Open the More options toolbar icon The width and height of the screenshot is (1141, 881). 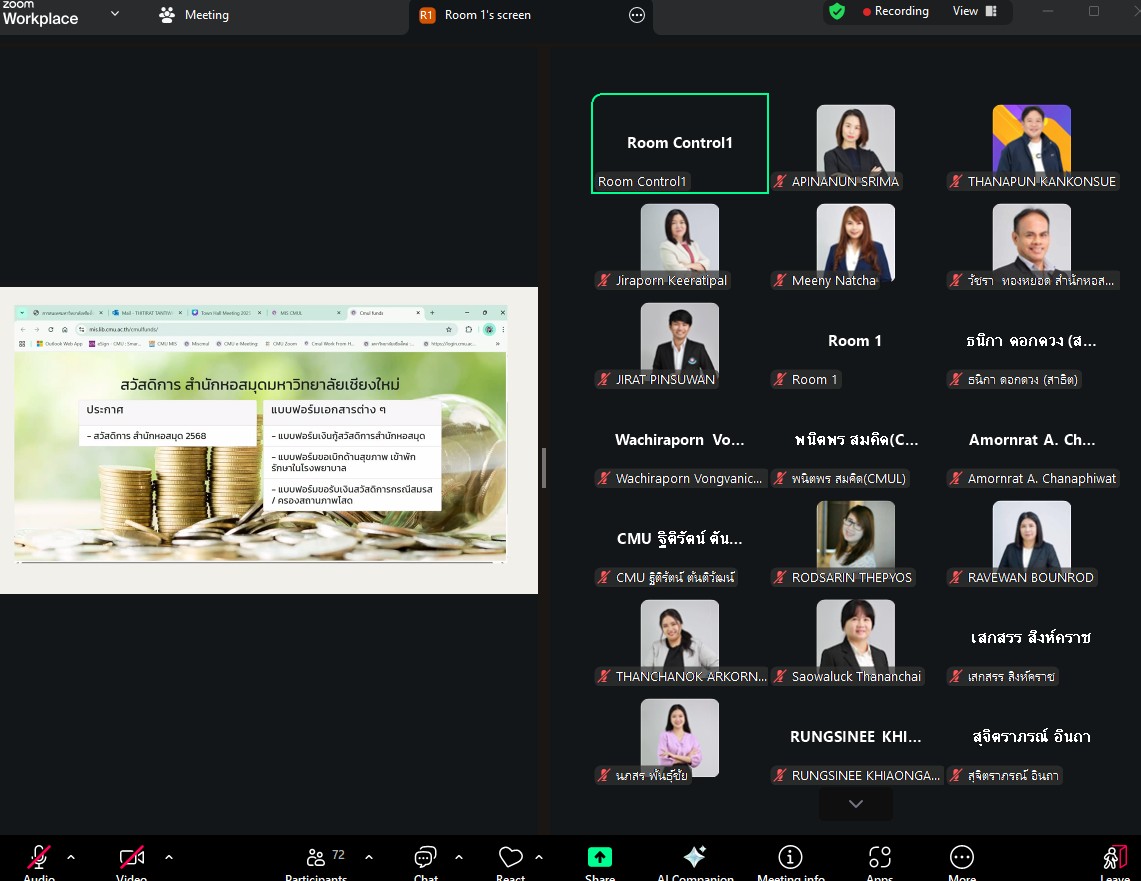(962, 857)
